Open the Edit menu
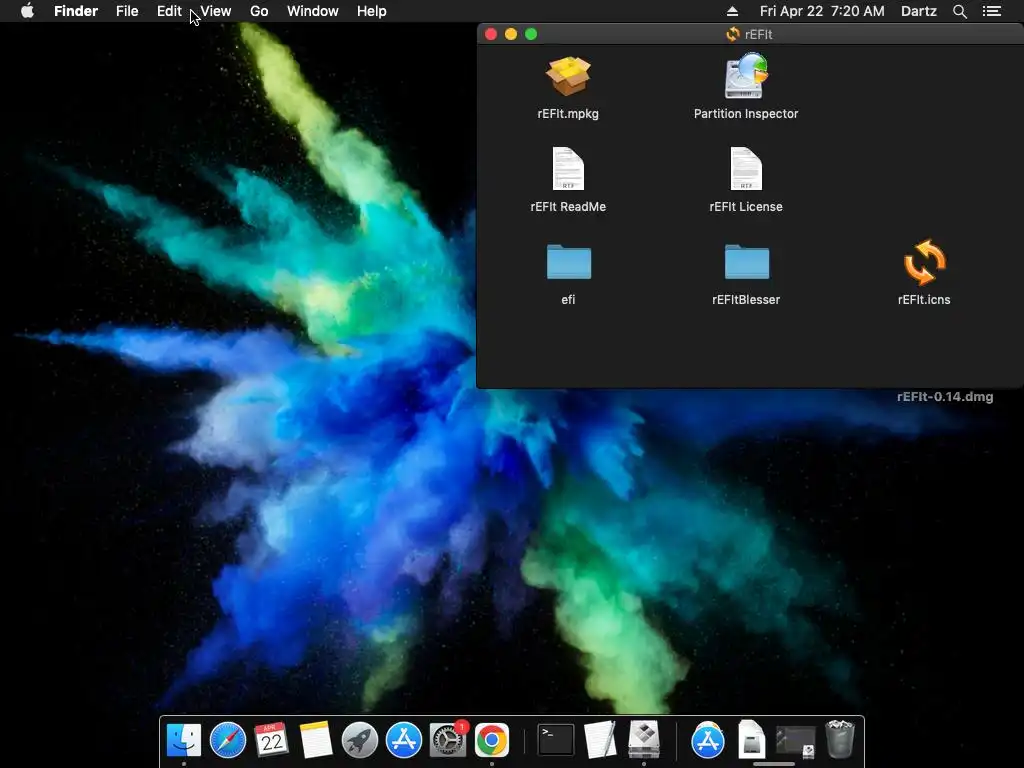 (x=169, y=11)
